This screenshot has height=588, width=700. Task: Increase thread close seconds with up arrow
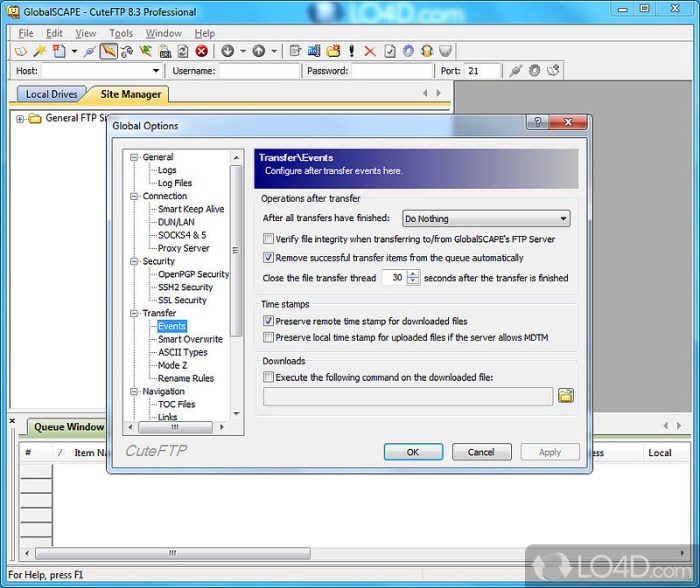point(413,274)
